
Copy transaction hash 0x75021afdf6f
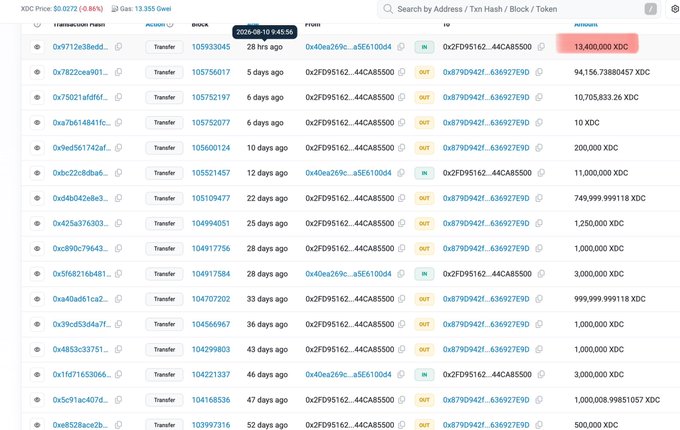point(118,98)
